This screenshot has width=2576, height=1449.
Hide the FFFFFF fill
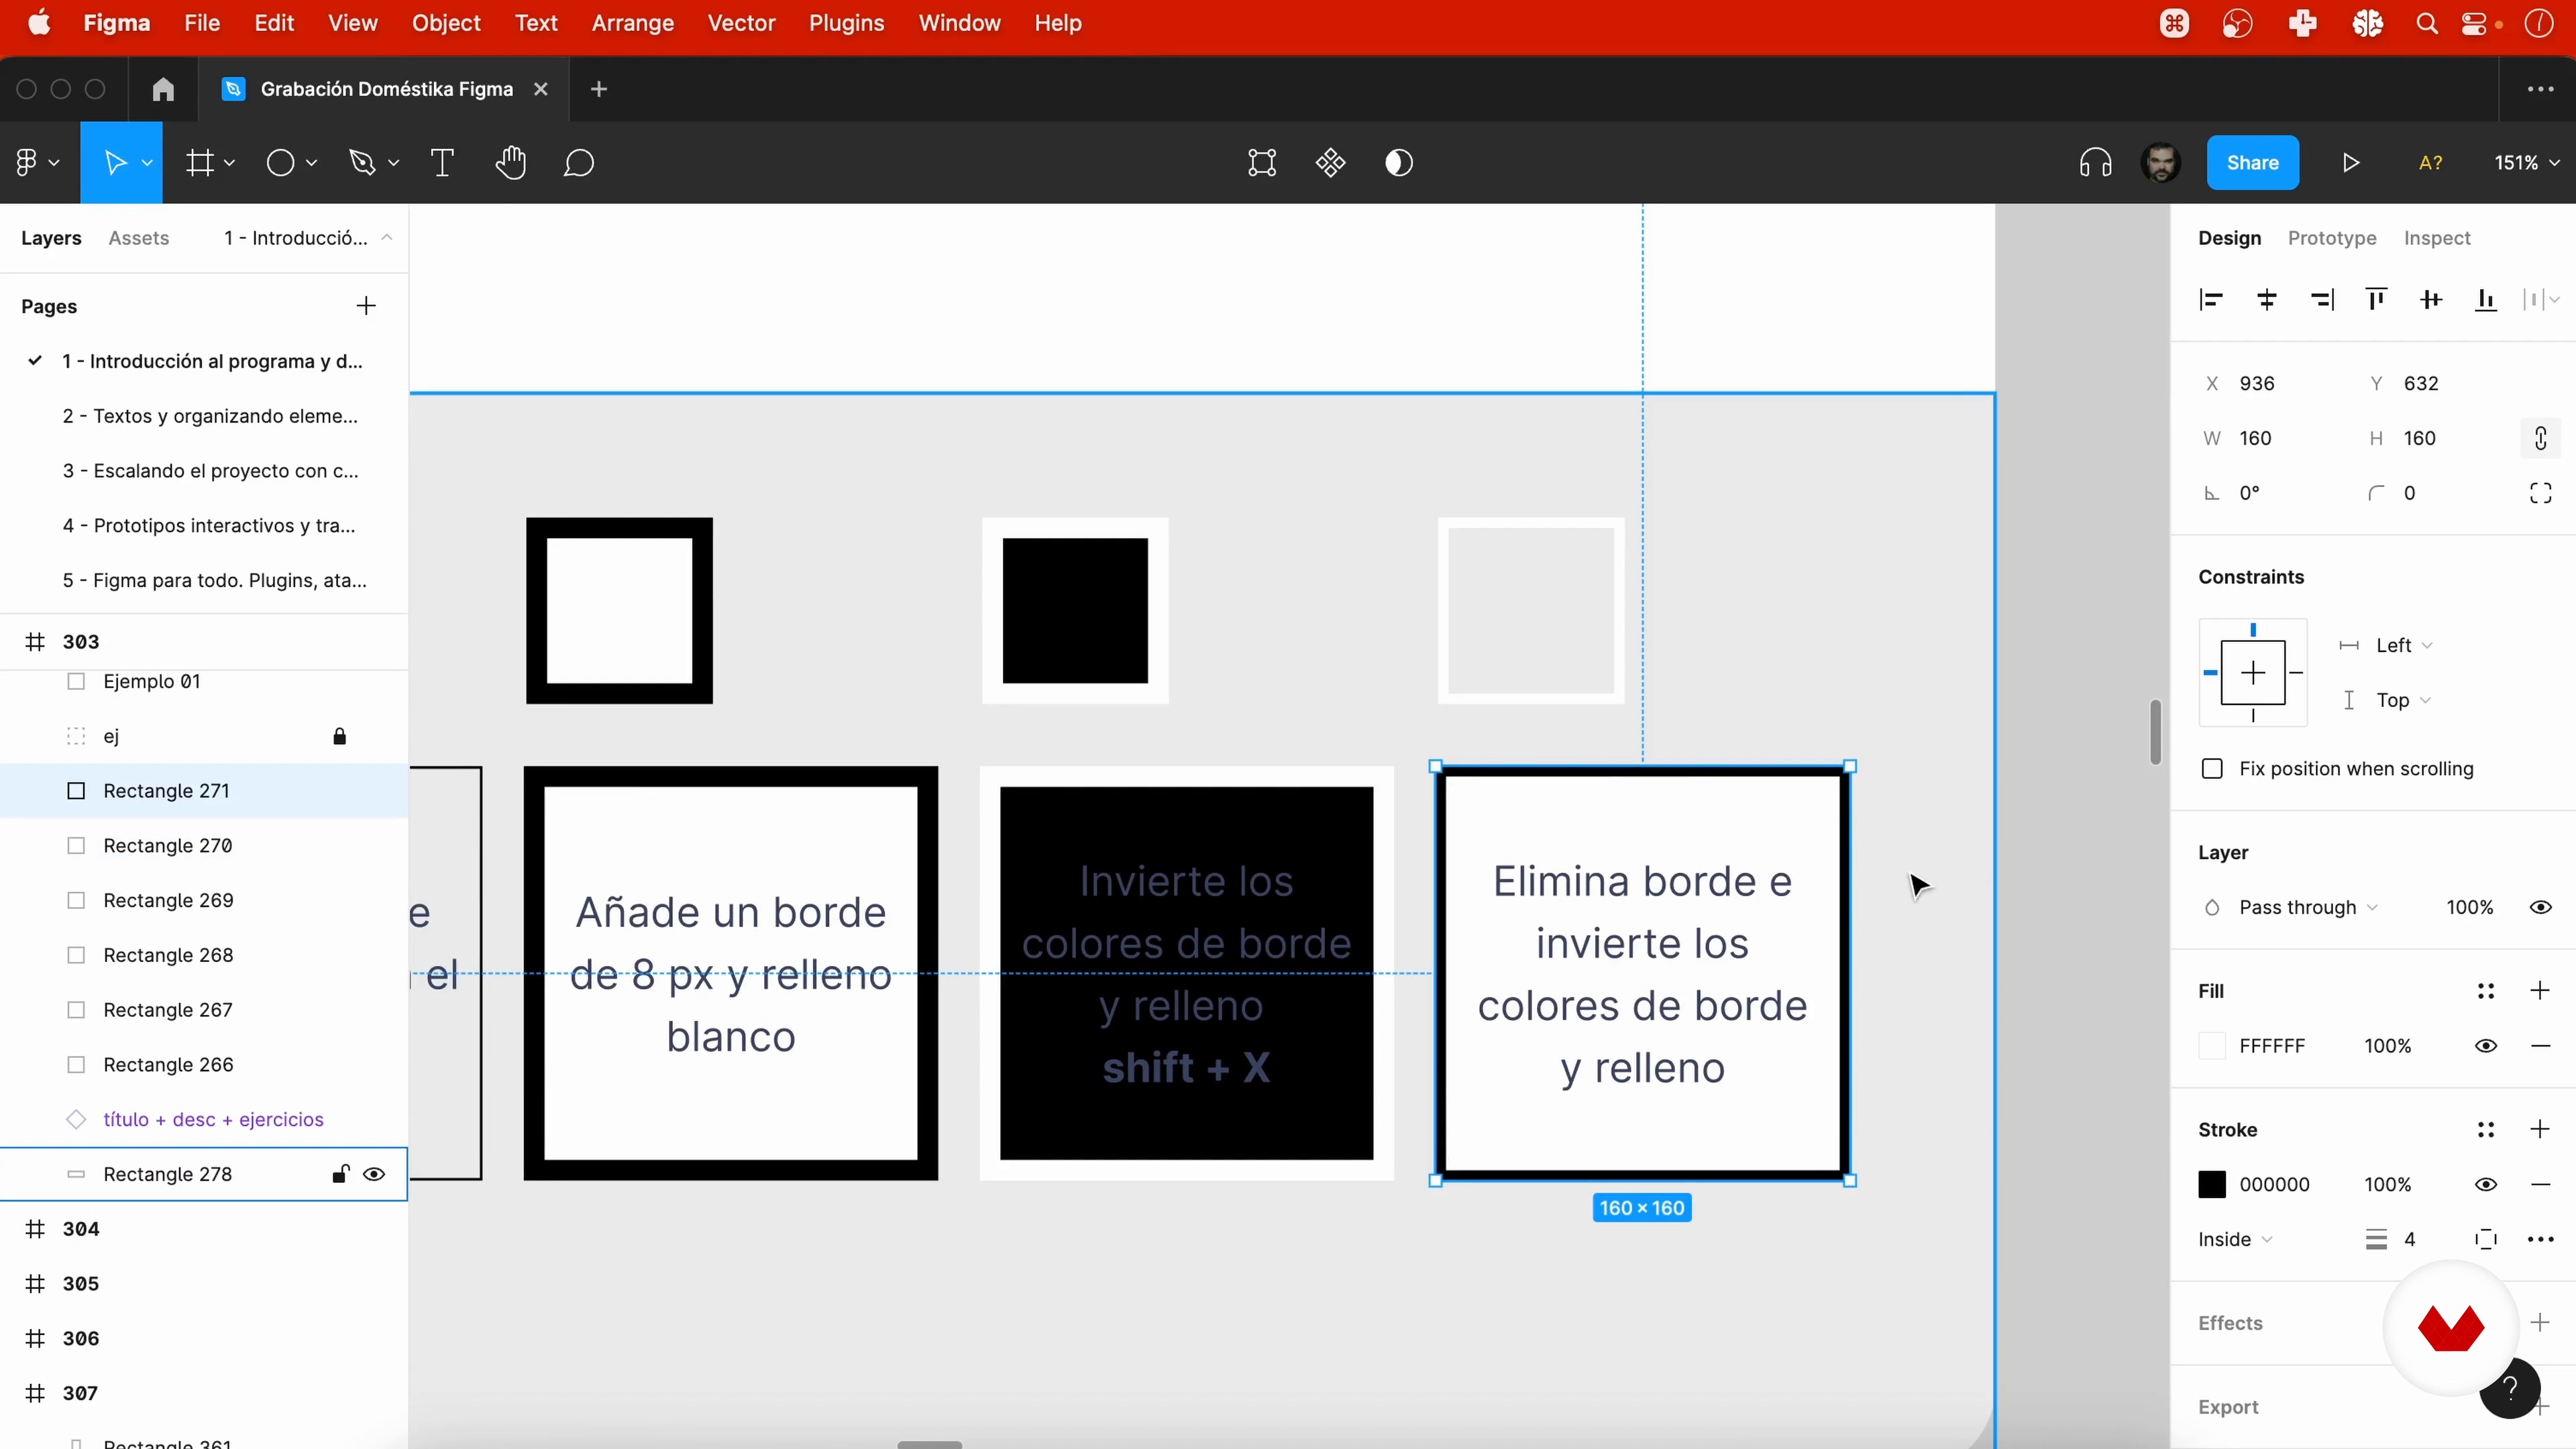[2486, 1046]
